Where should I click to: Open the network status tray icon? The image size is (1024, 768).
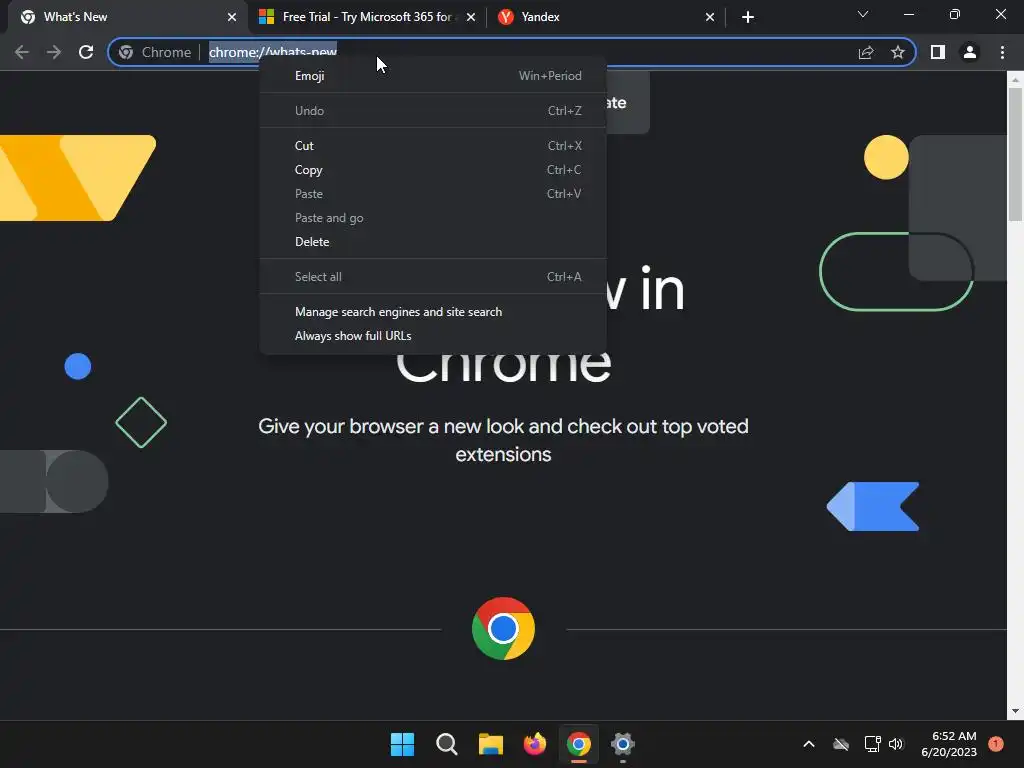[x=872, y=744]
